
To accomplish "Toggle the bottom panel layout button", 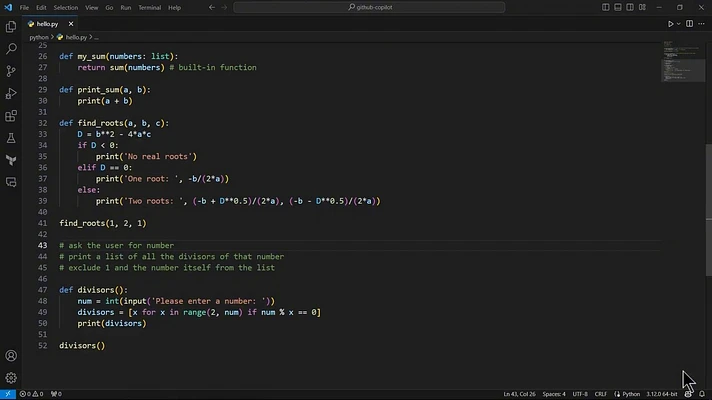I will 618,7.
